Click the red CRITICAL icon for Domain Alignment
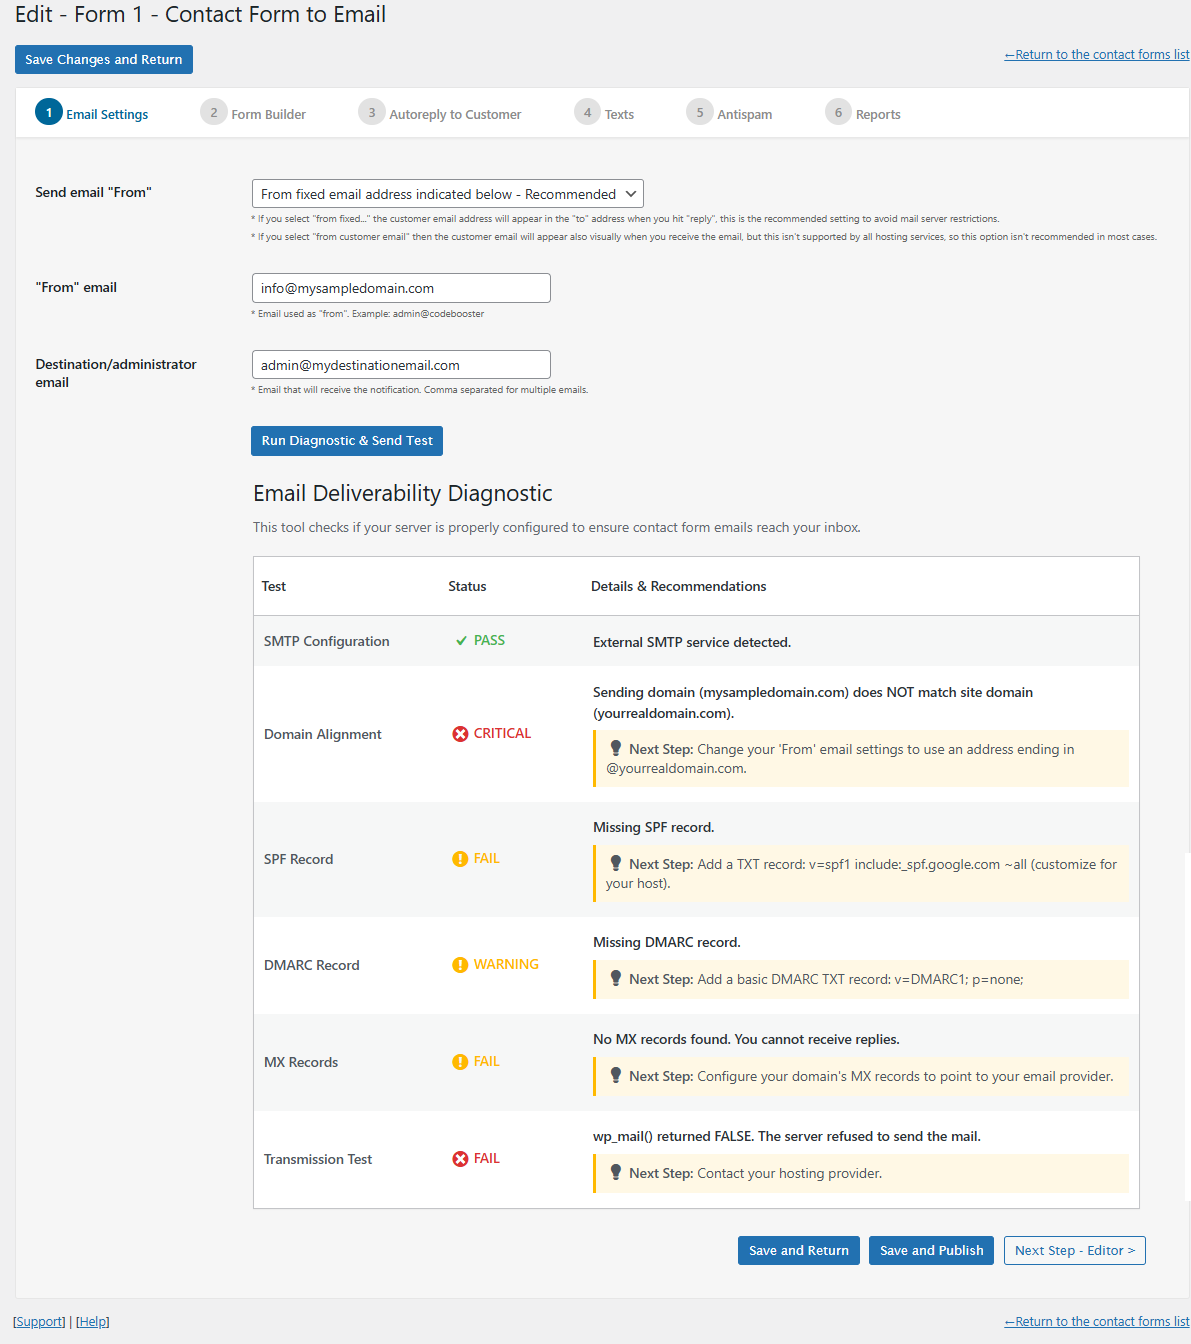The height and width of the screenshot is (1344, 1191). (x=460, y=734)
